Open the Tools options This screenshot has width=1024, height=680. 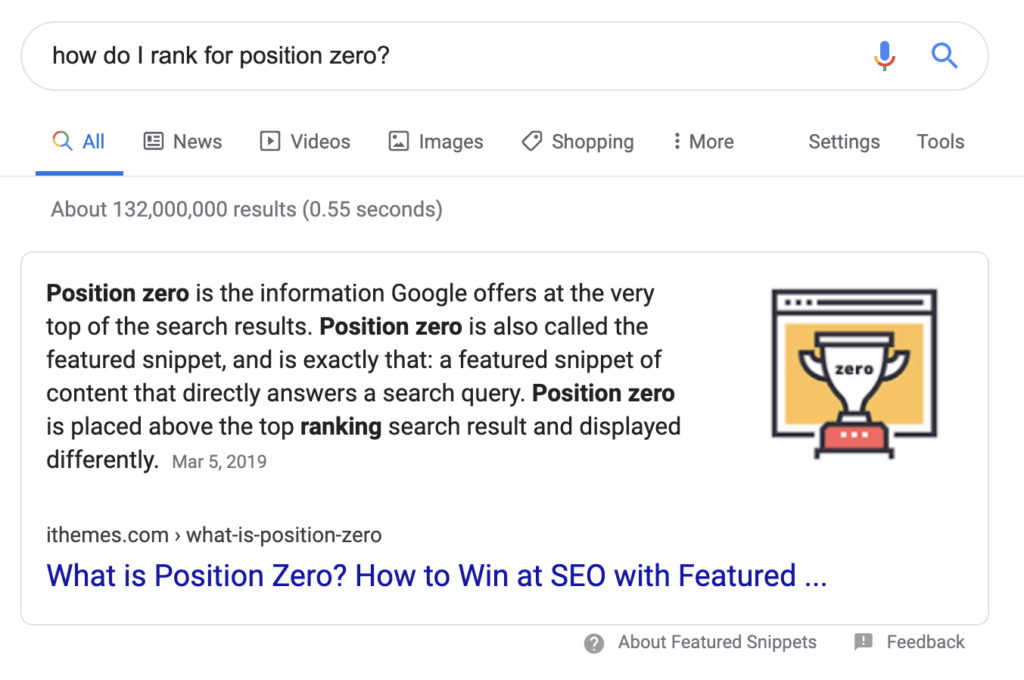(x=939, y=141)
